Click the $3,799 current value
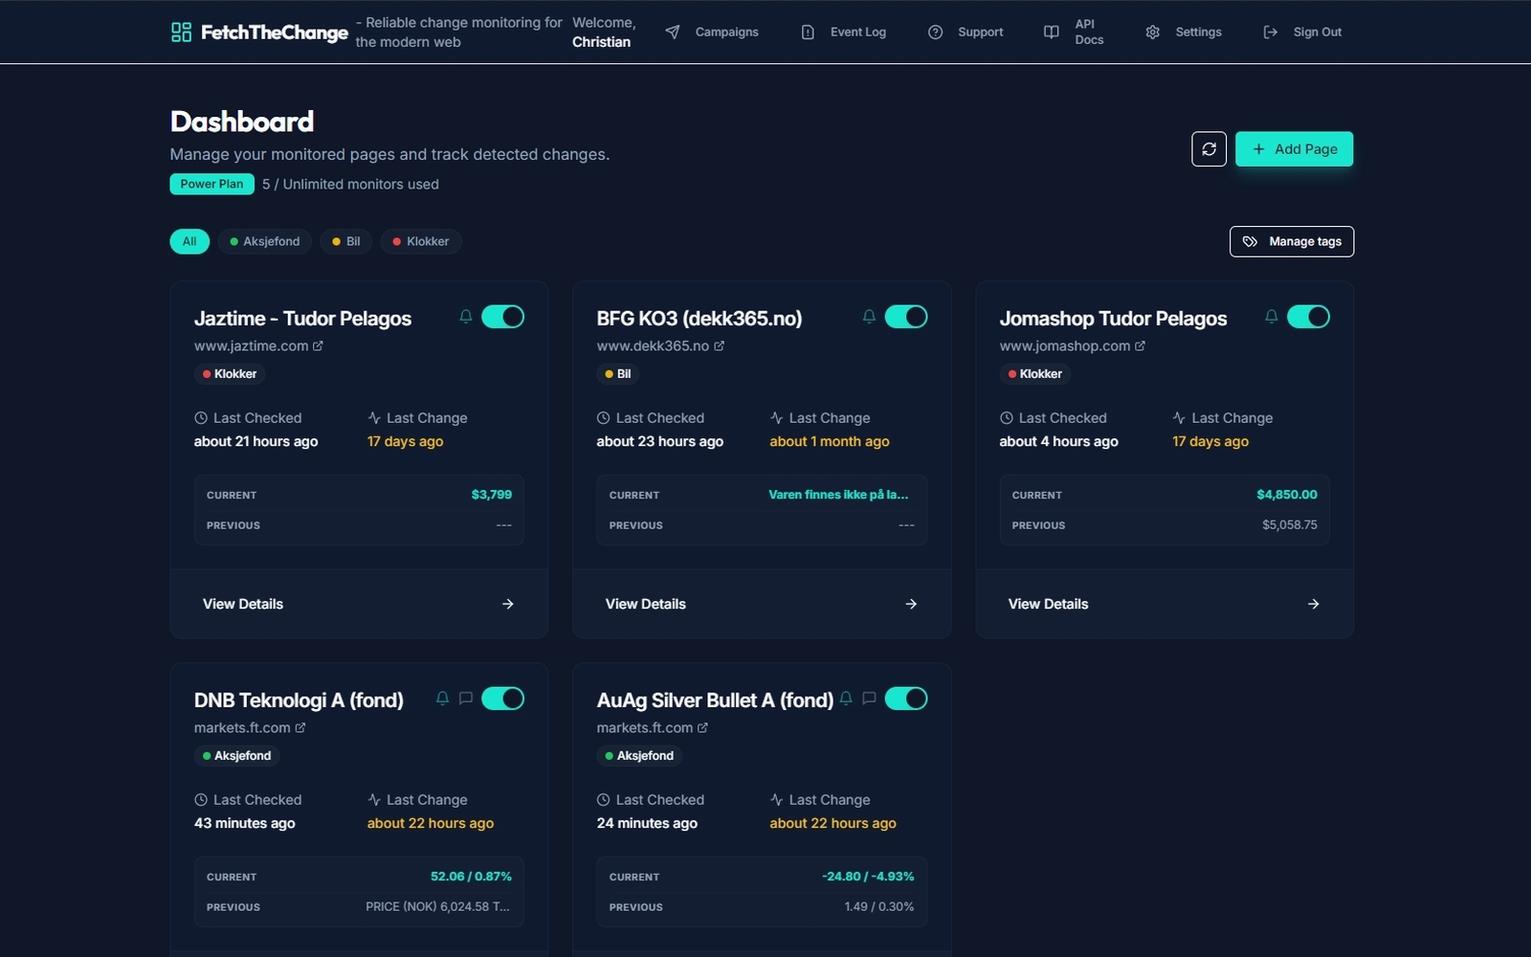The height and width of the screenshot is (957, 1531). pyautogui.click(x=491, y=495)
